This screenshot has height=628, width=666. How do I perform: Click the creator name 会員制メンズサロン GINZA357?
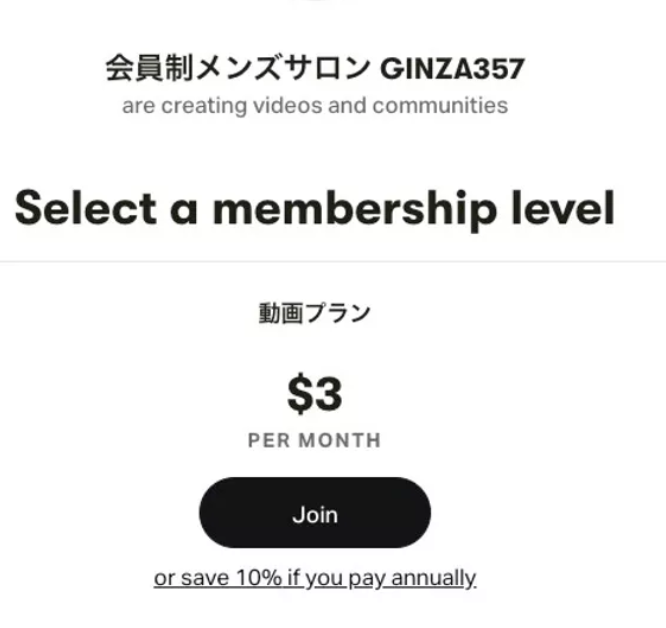(315, 69)
